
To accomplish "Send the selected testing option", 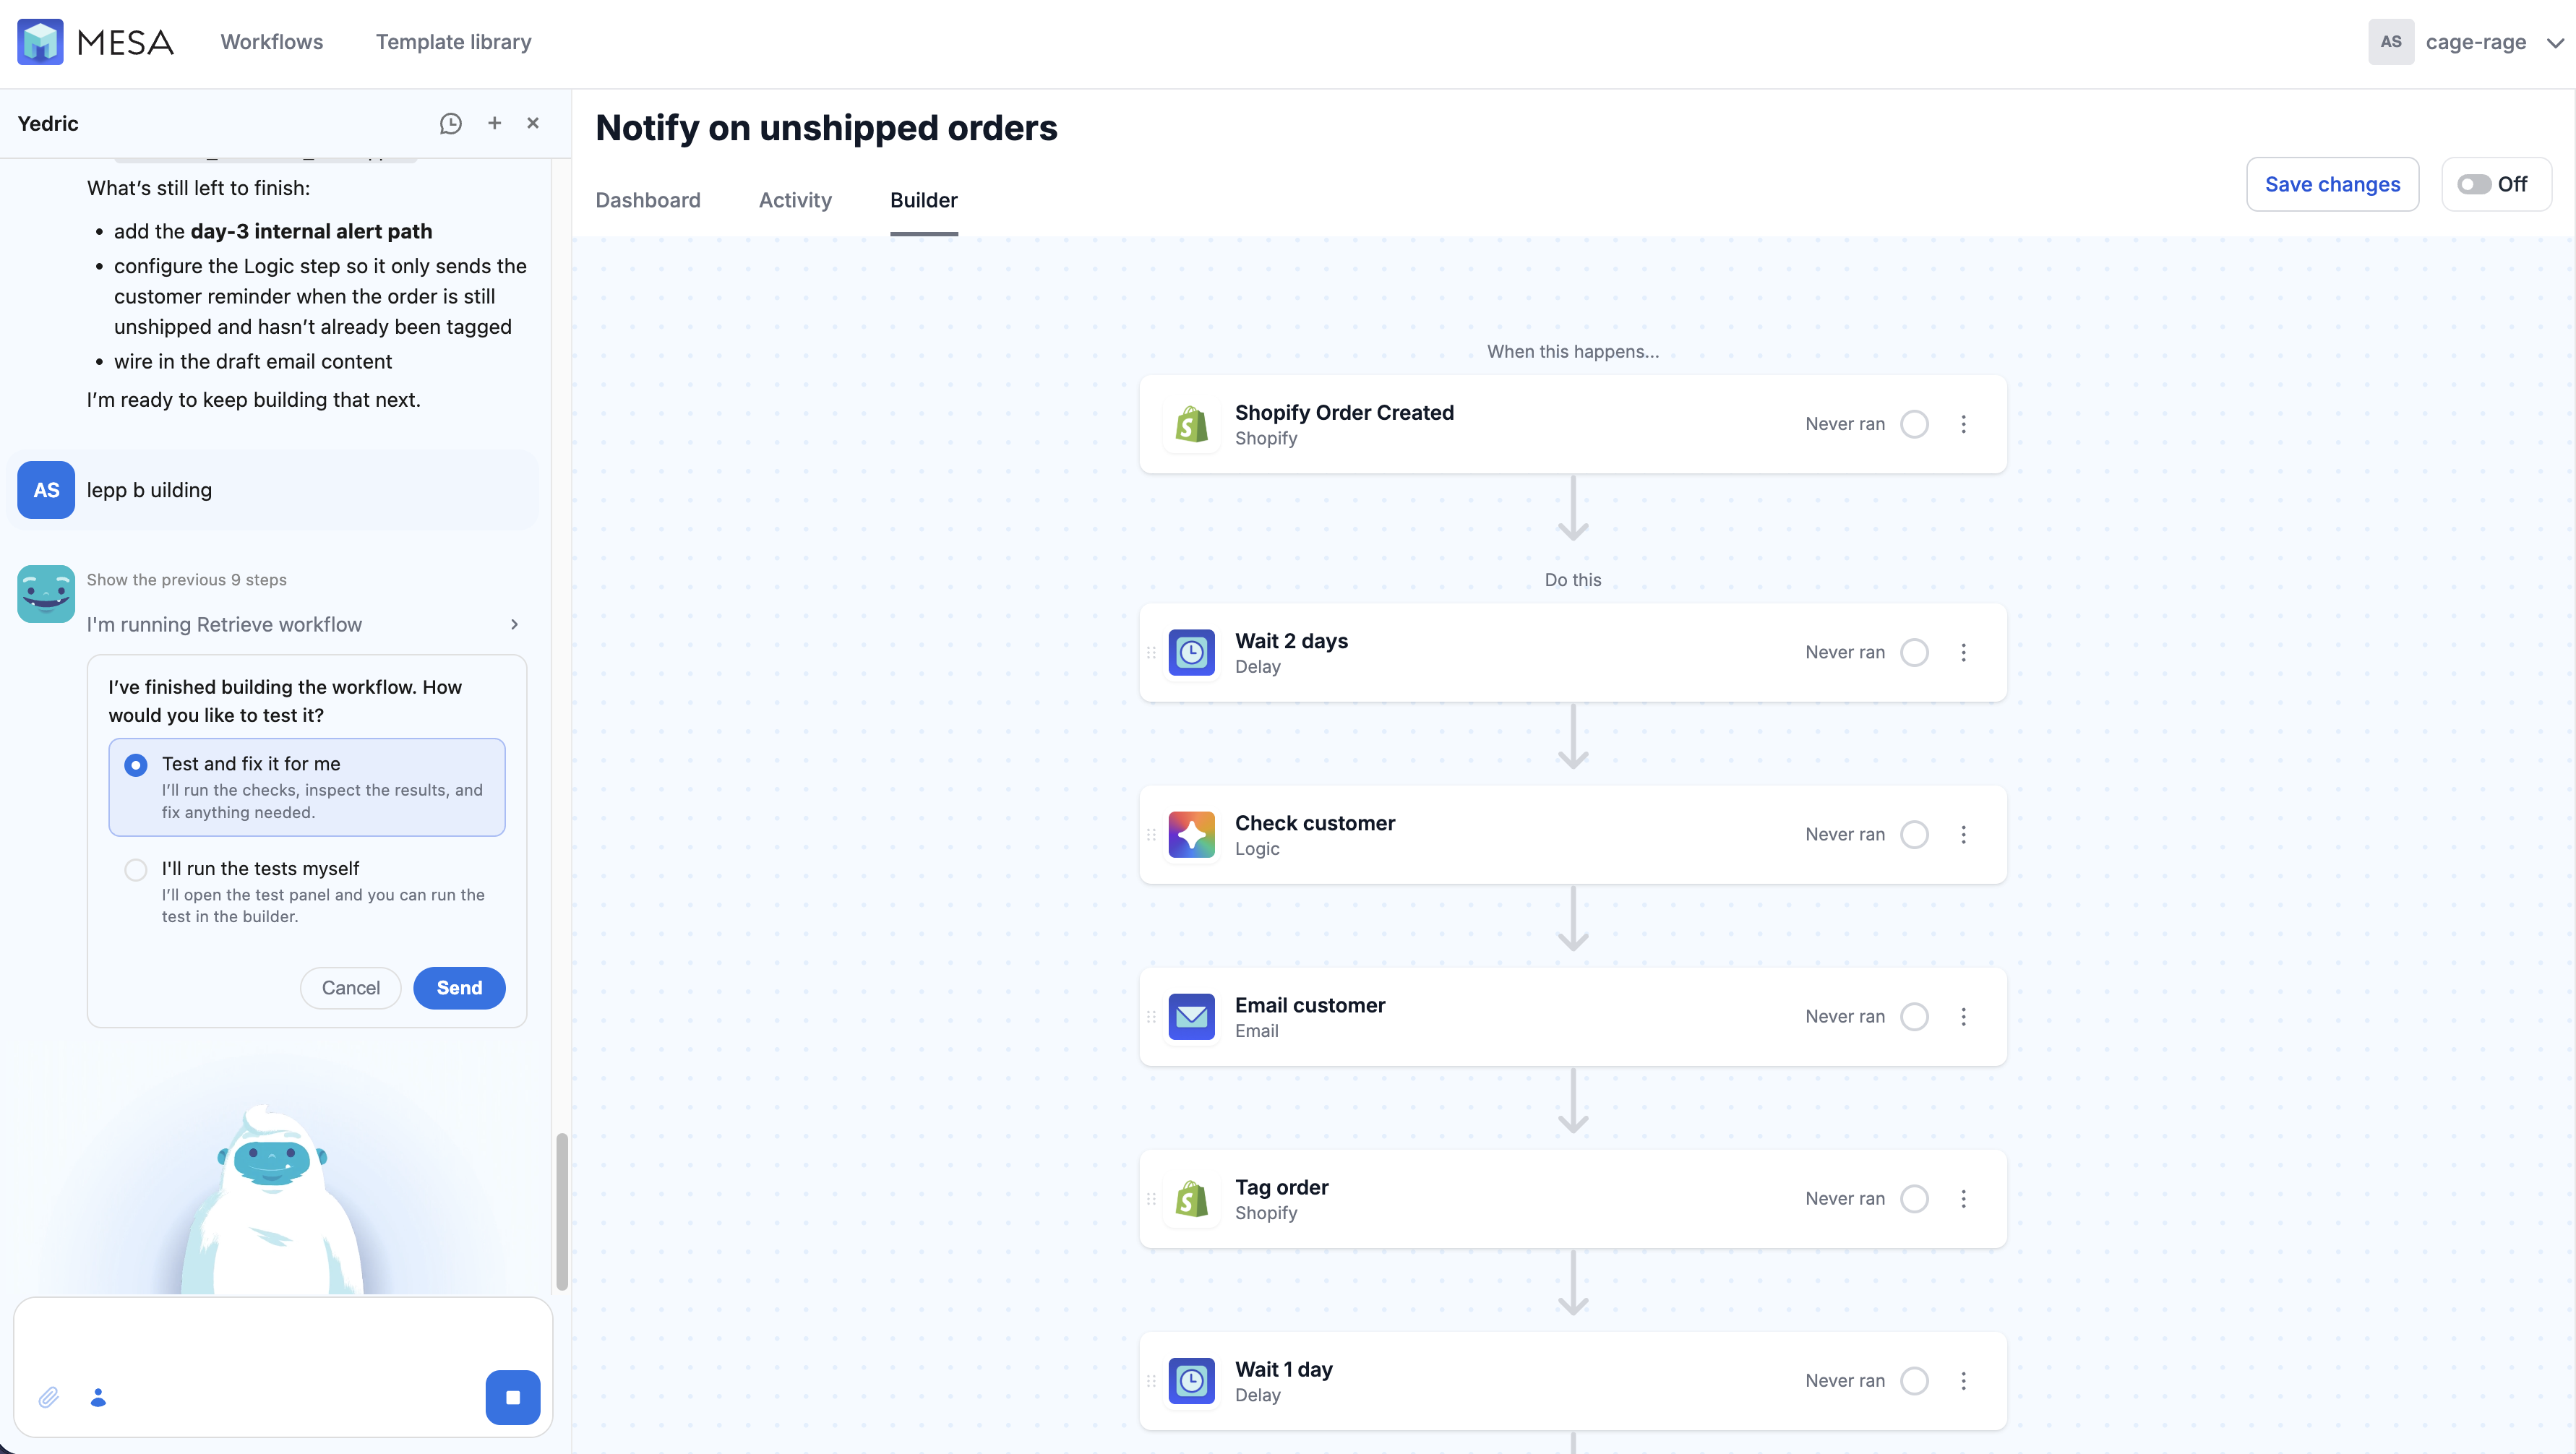I will 459,988.
